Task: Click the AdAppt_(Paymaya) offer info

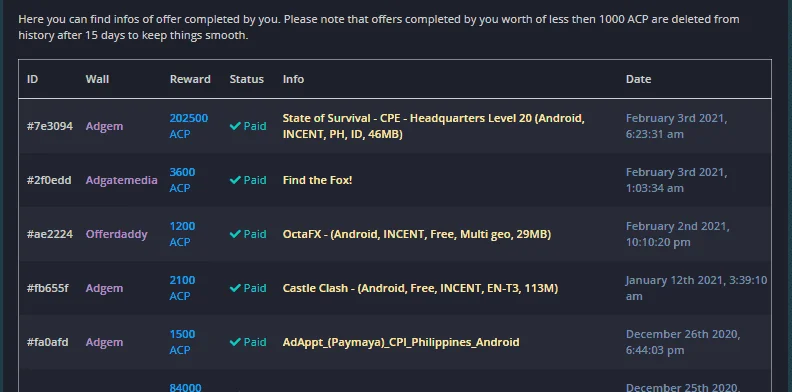Action: pos(401,342)
